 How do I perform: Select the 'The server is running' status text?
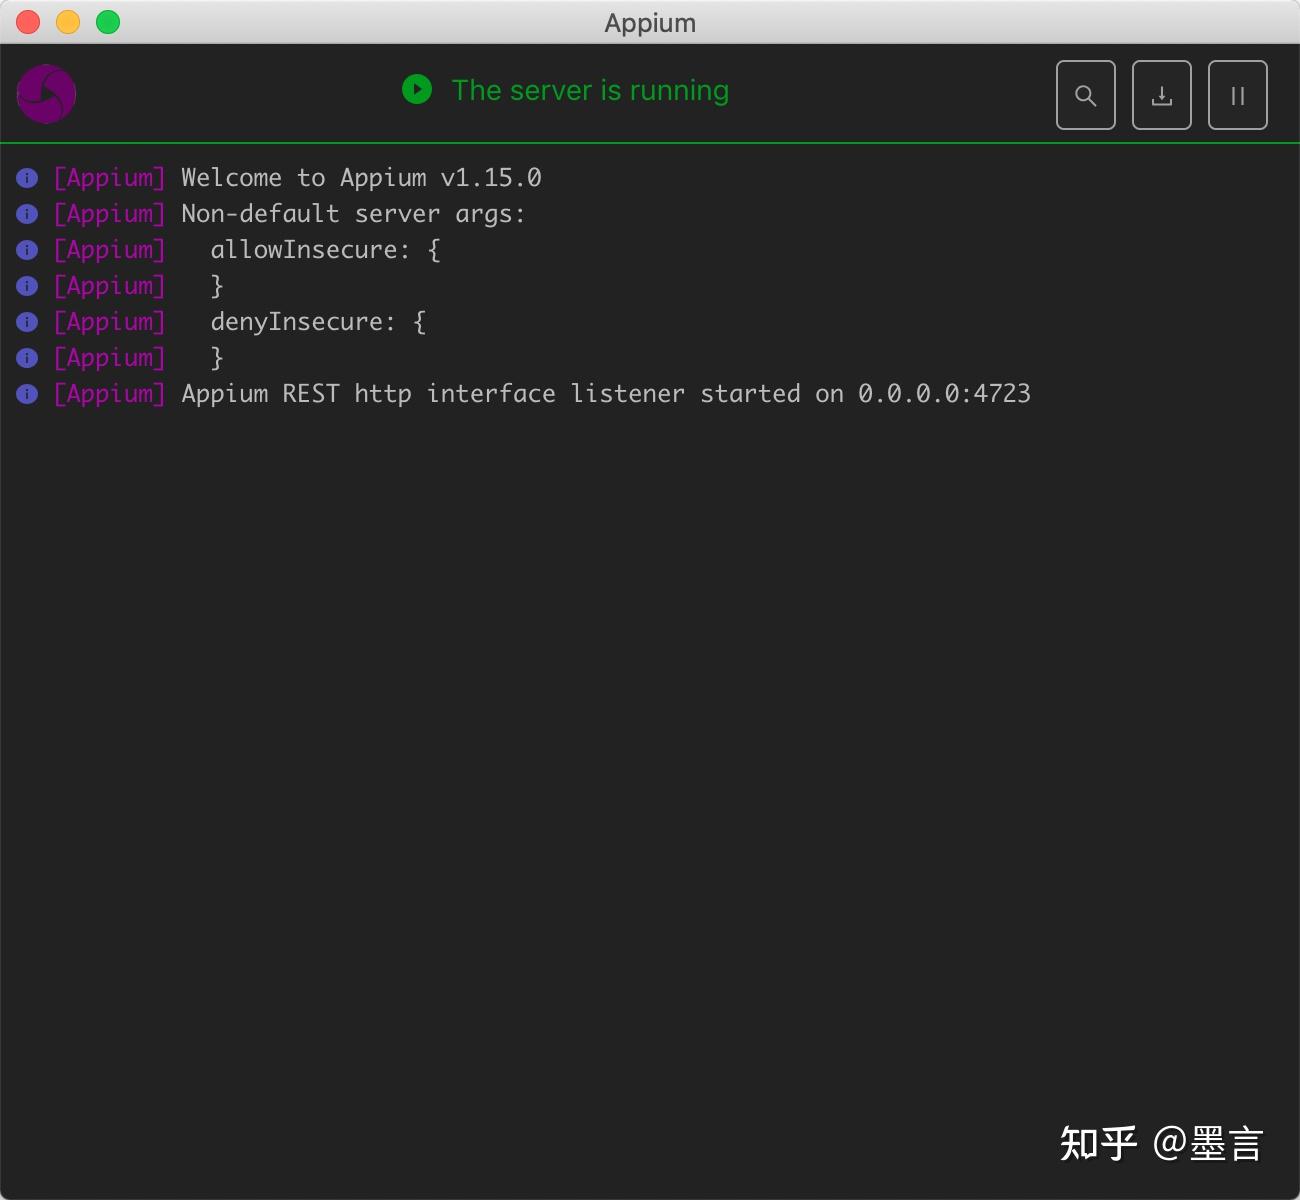[590, 90]
